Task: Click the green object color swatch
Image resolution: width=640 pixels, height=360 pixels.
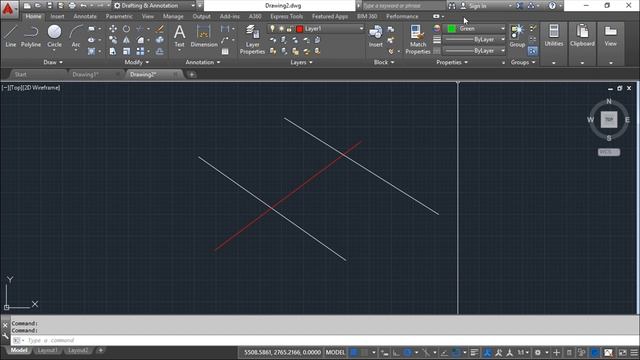Action: (451, 28)
